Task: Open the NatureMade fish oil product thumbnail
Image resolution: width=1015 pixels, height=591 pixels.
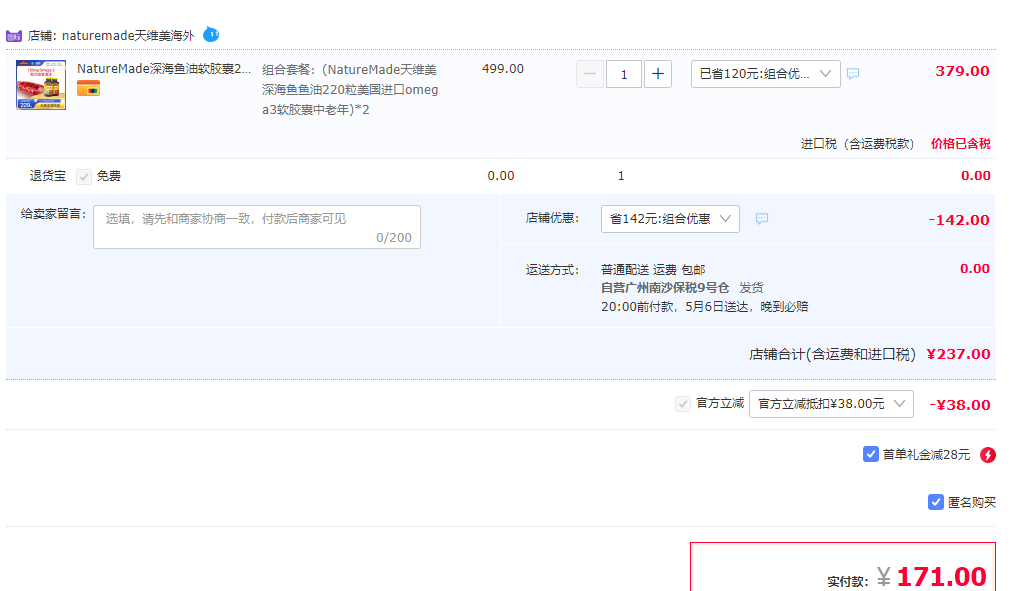Action: 41,85
